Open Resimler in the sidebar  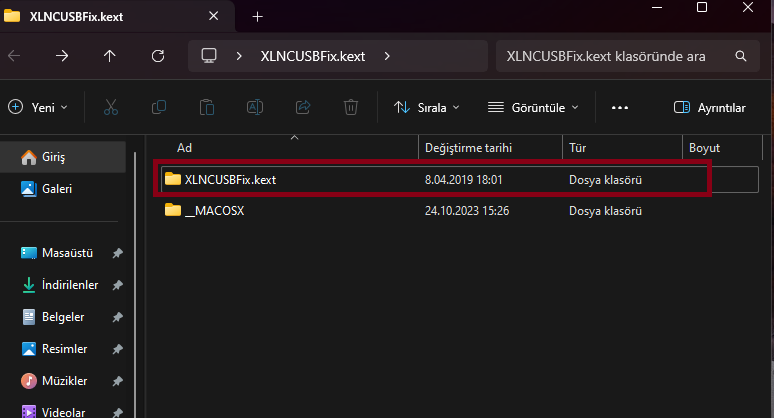[64, 349]
